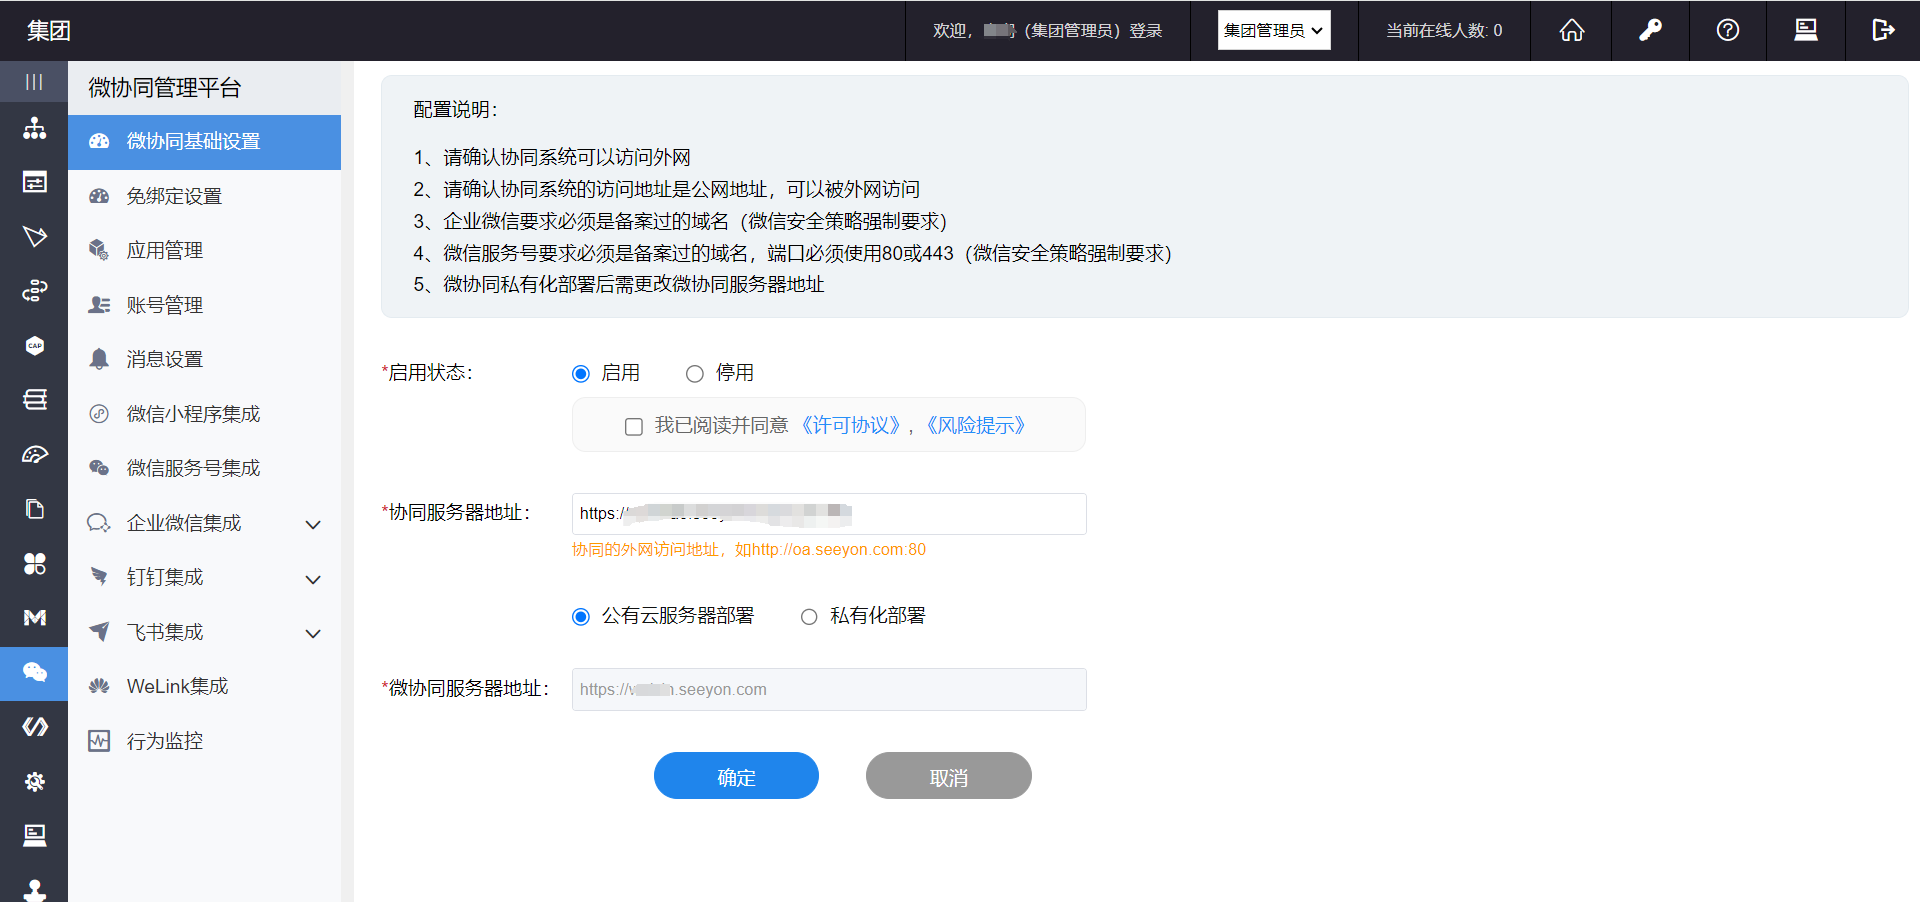Image resolution: width=1920 pixels, height=902 pixels.
Task: Go to 消息设置 menu item
Action: (165, 360)
